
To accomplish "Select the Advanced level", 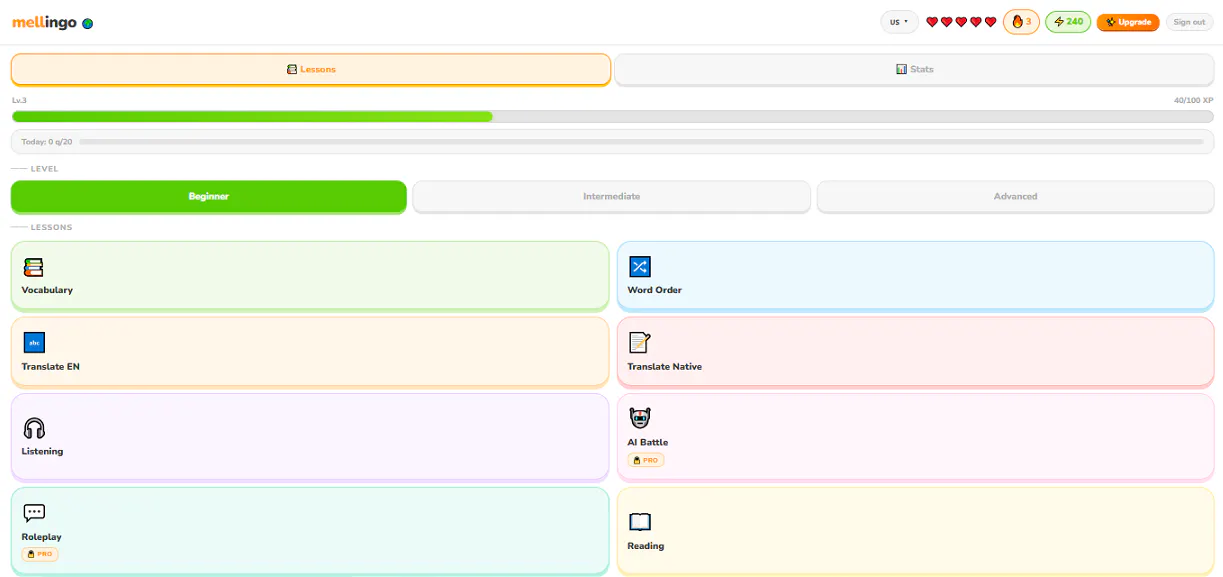I will (x=1015, y=196).
